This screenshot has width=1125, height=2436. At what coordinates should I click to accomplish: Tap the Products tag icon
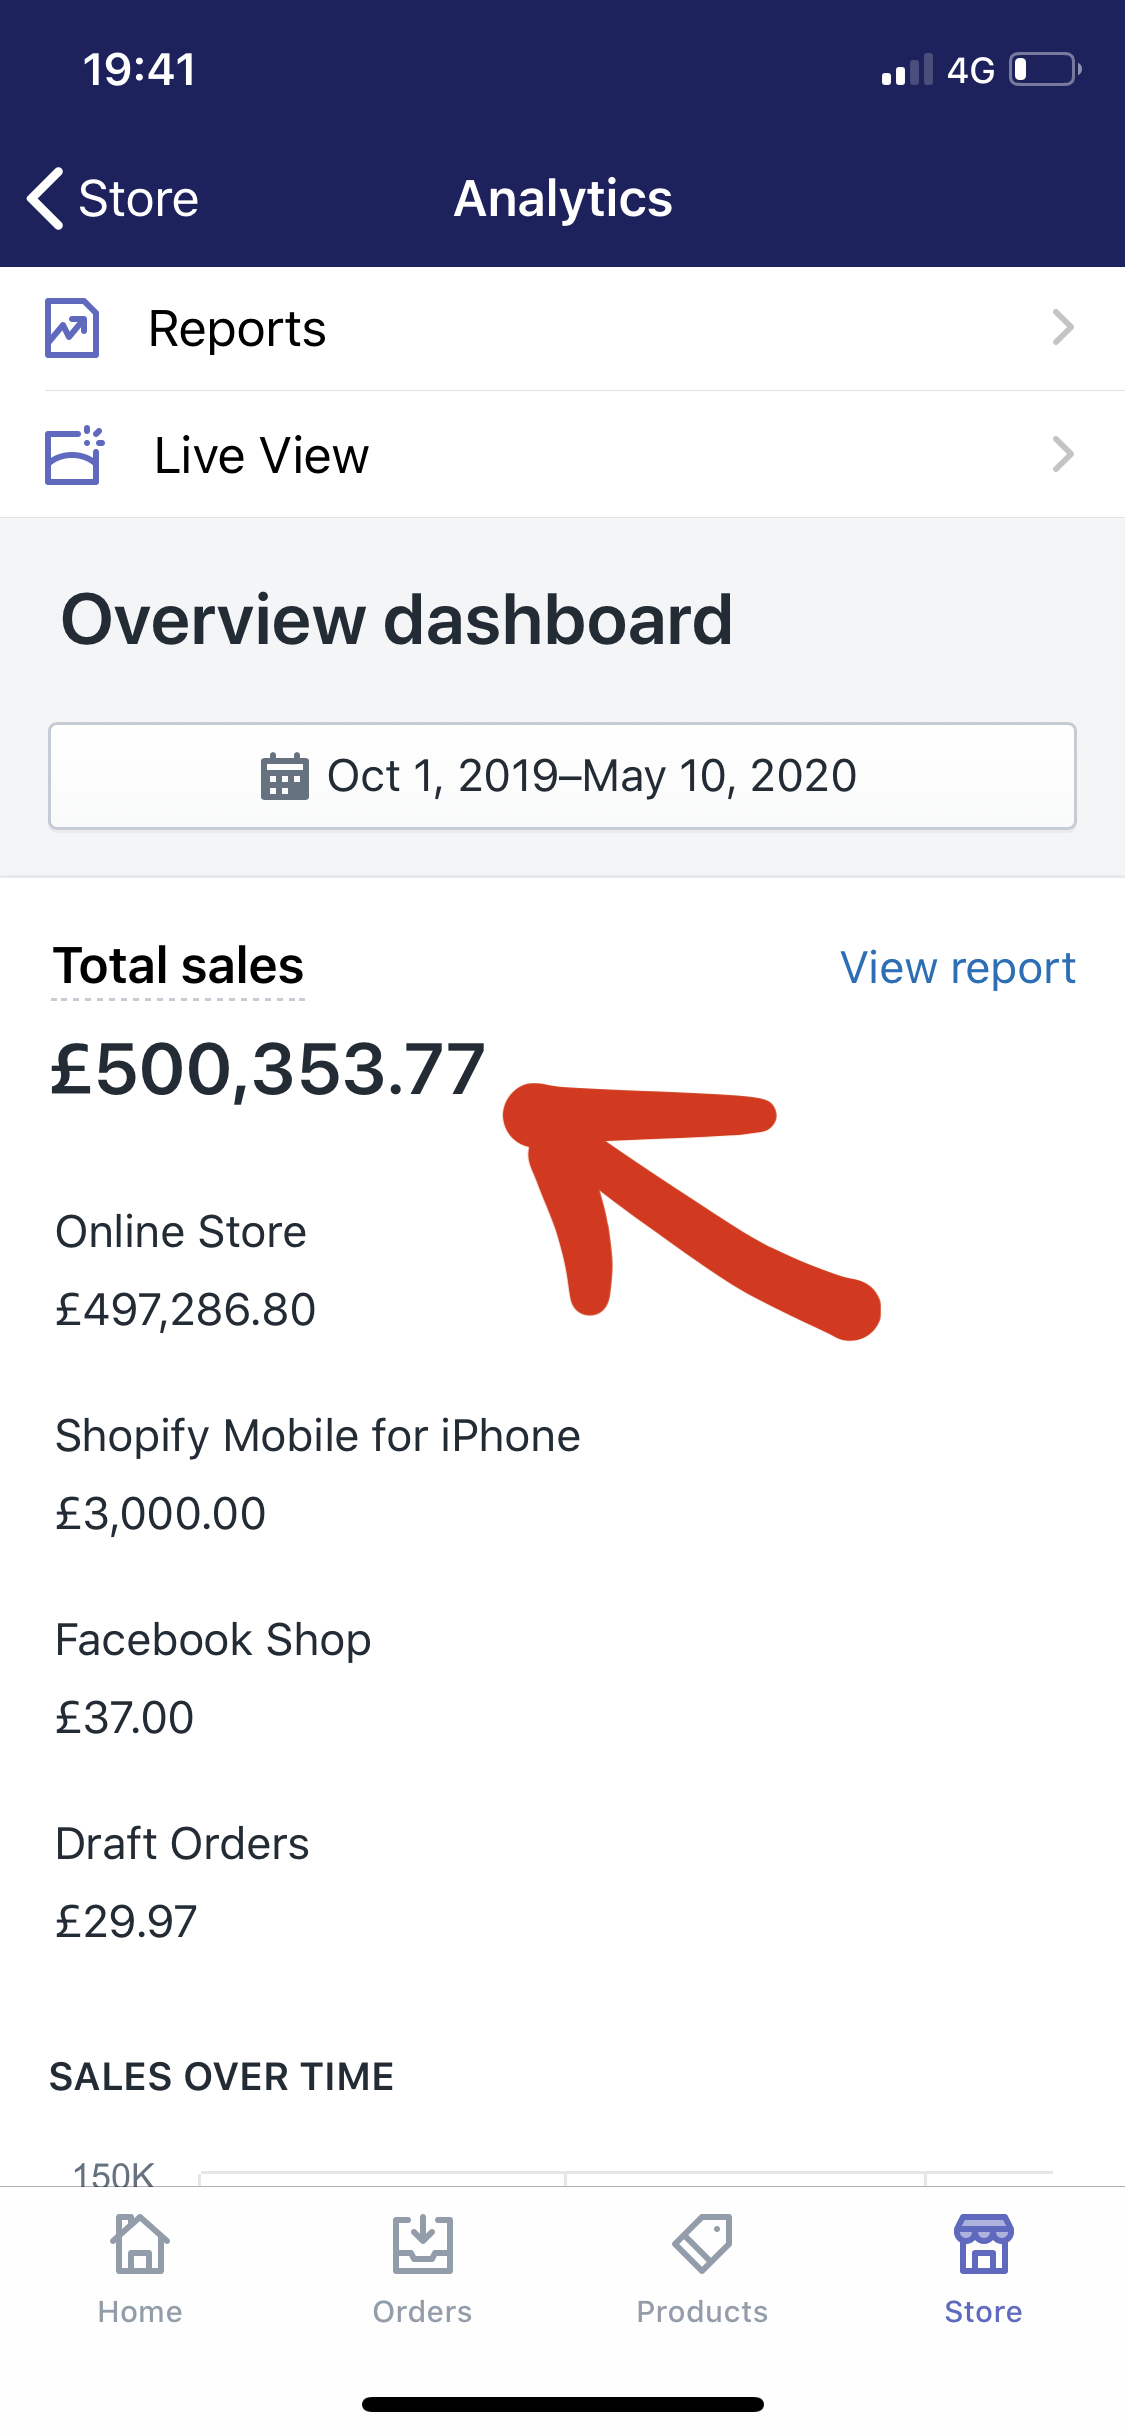coord(702,2244)
